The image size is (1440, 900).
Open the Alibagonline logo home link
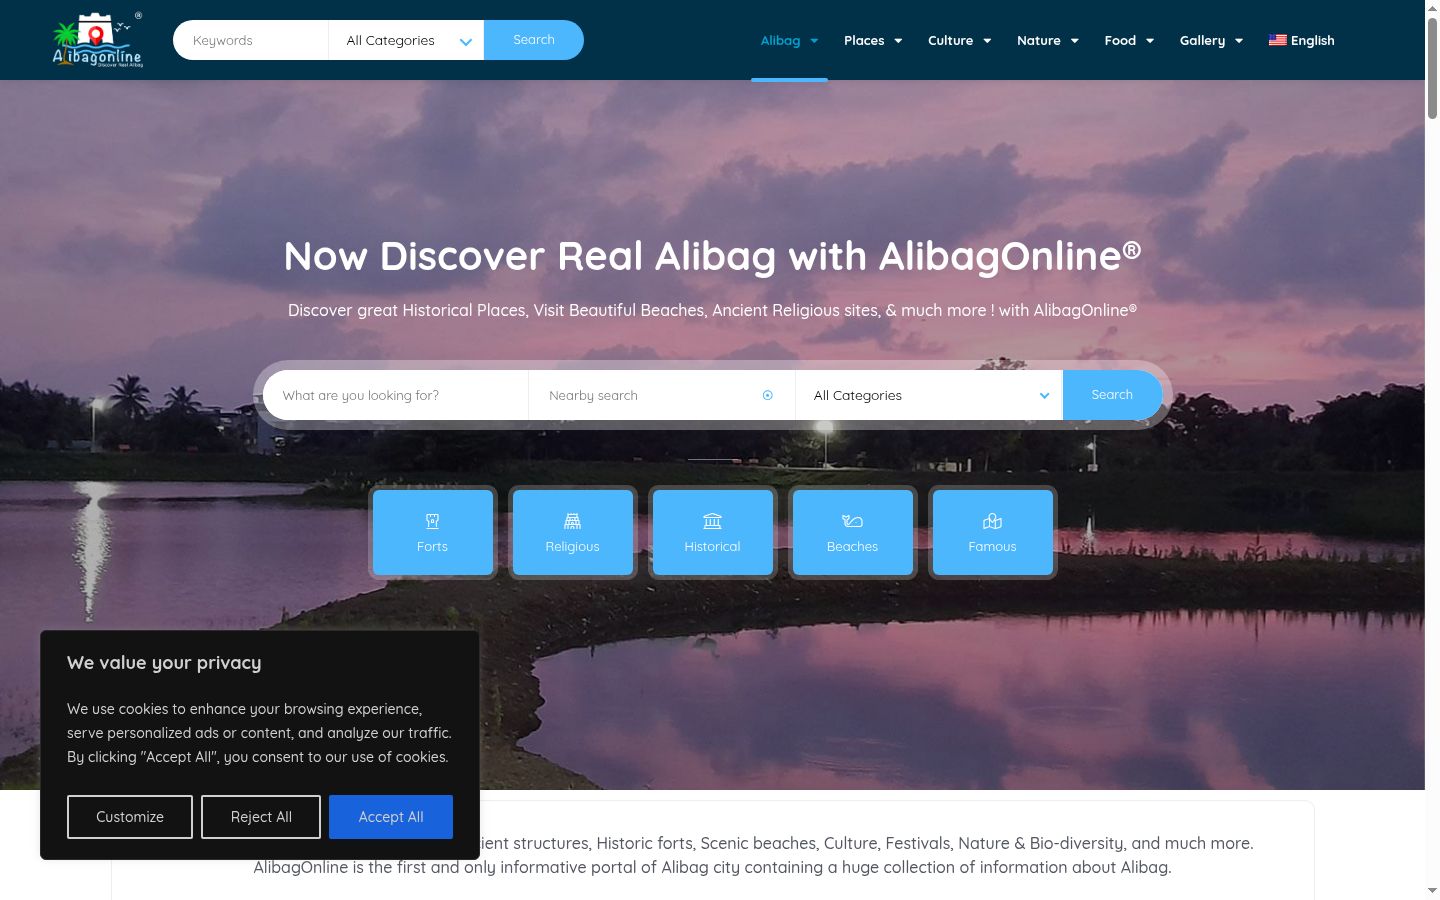tap(97, 40)
